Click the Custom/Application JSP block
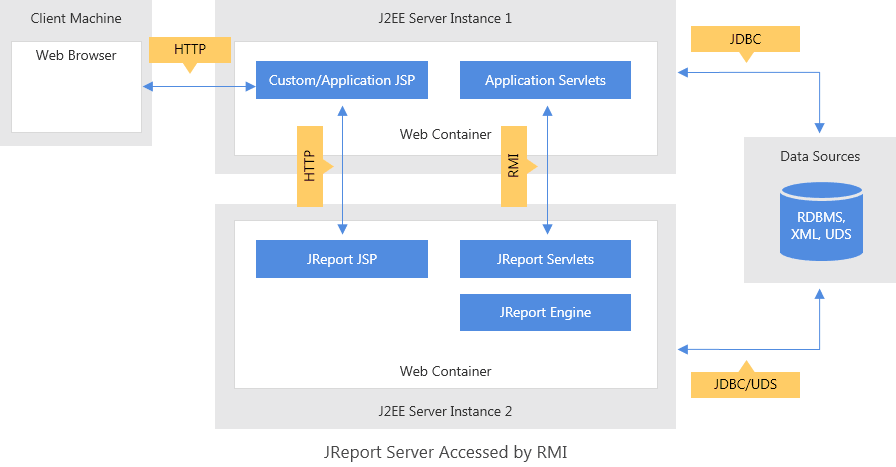This screenshot has width=896, height=467. pos(342,80)
